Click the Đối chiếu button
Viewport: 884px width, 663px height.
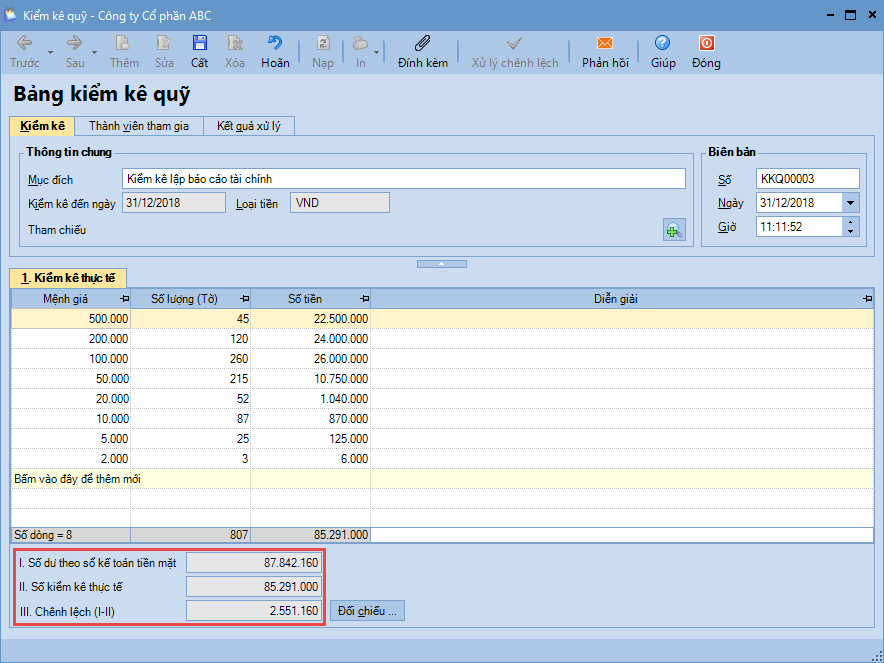367,610
